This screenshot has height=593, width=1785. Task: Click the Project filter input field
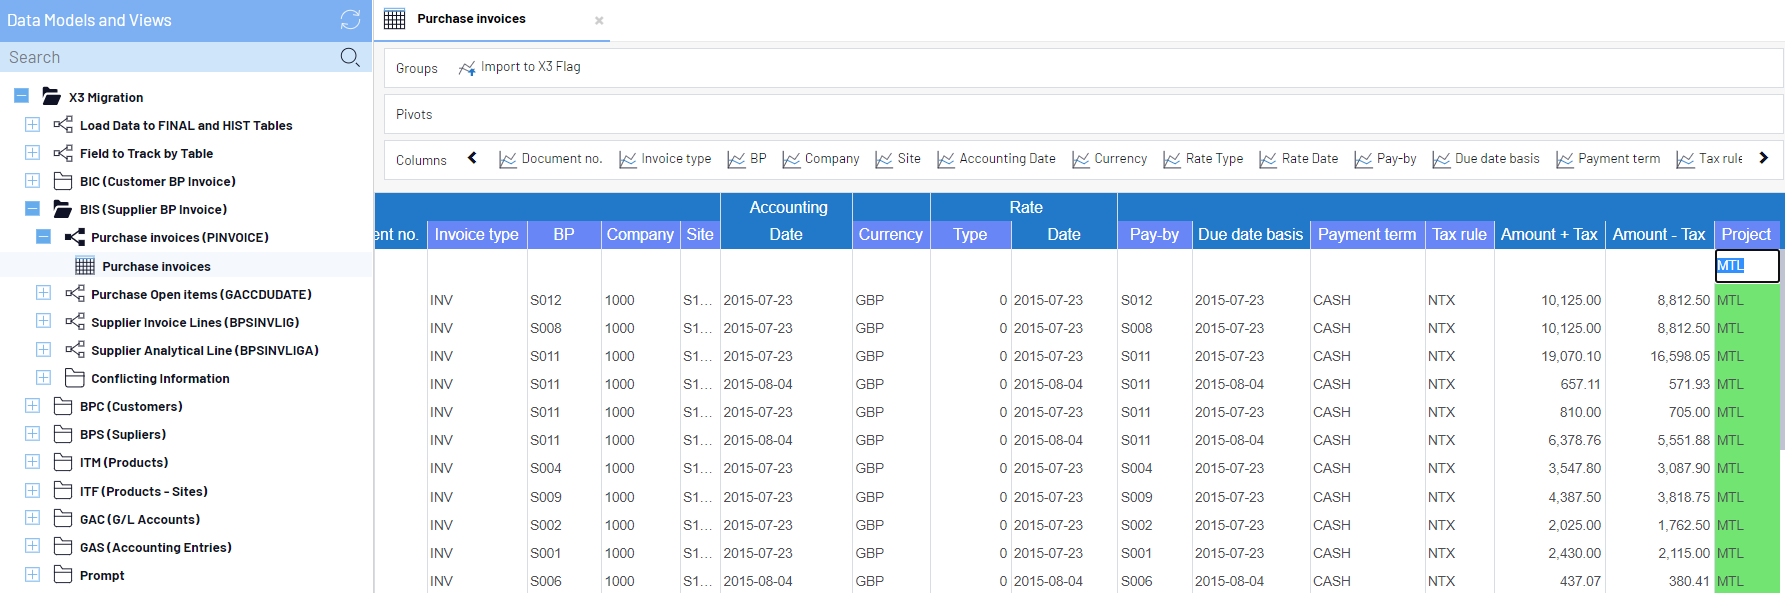click(1746, 265)
